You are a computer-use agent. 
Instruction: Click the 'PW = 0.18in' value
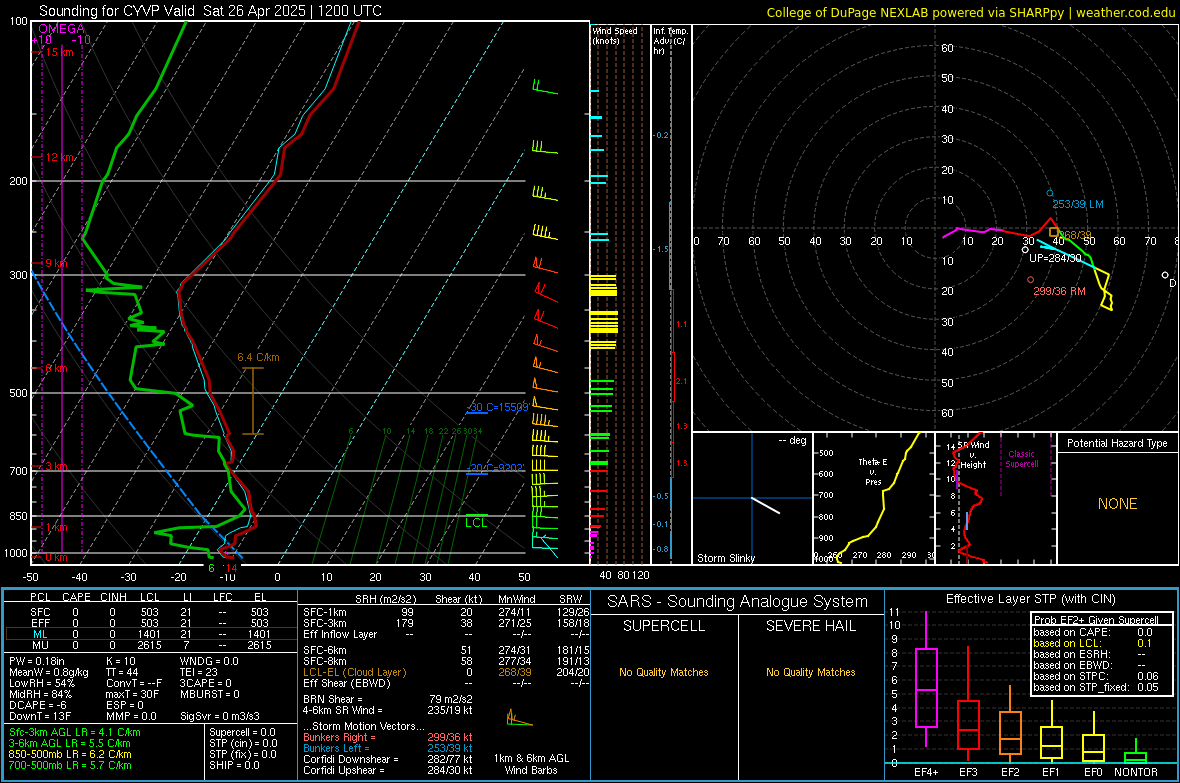[x=38, y=661]
